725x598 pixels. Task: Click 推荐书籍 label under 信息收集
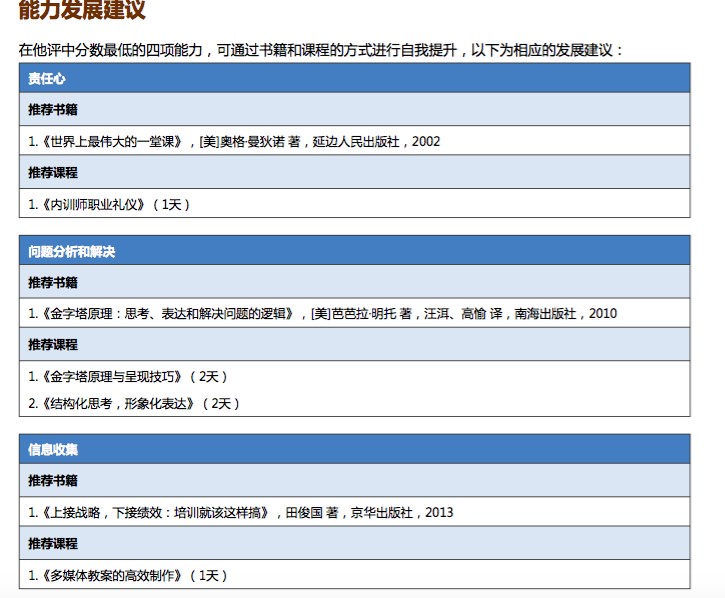53,481
